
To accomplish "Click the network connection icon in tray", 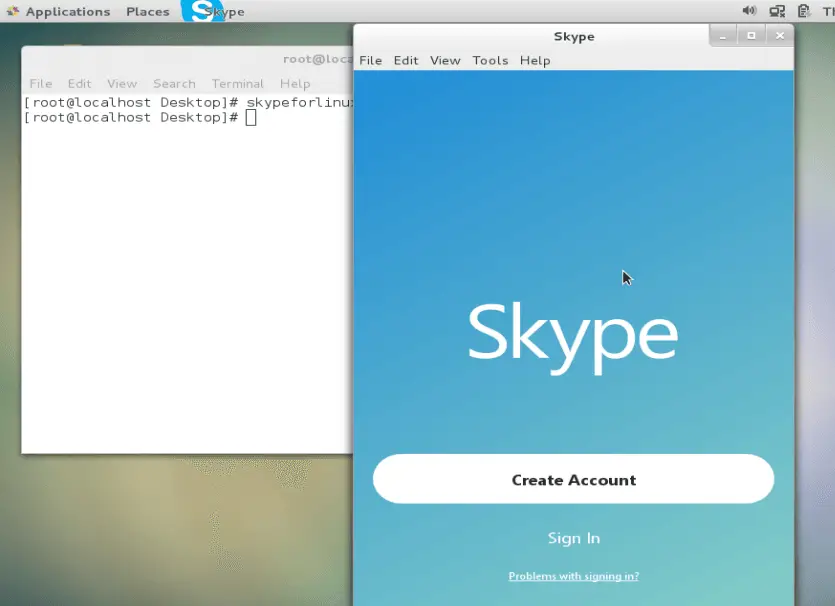I will tap(777, 11).
